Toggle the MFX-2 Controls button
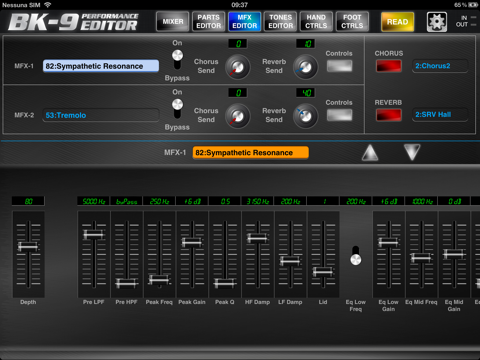Viewport: 480px width, 360px height. [339, 115]
